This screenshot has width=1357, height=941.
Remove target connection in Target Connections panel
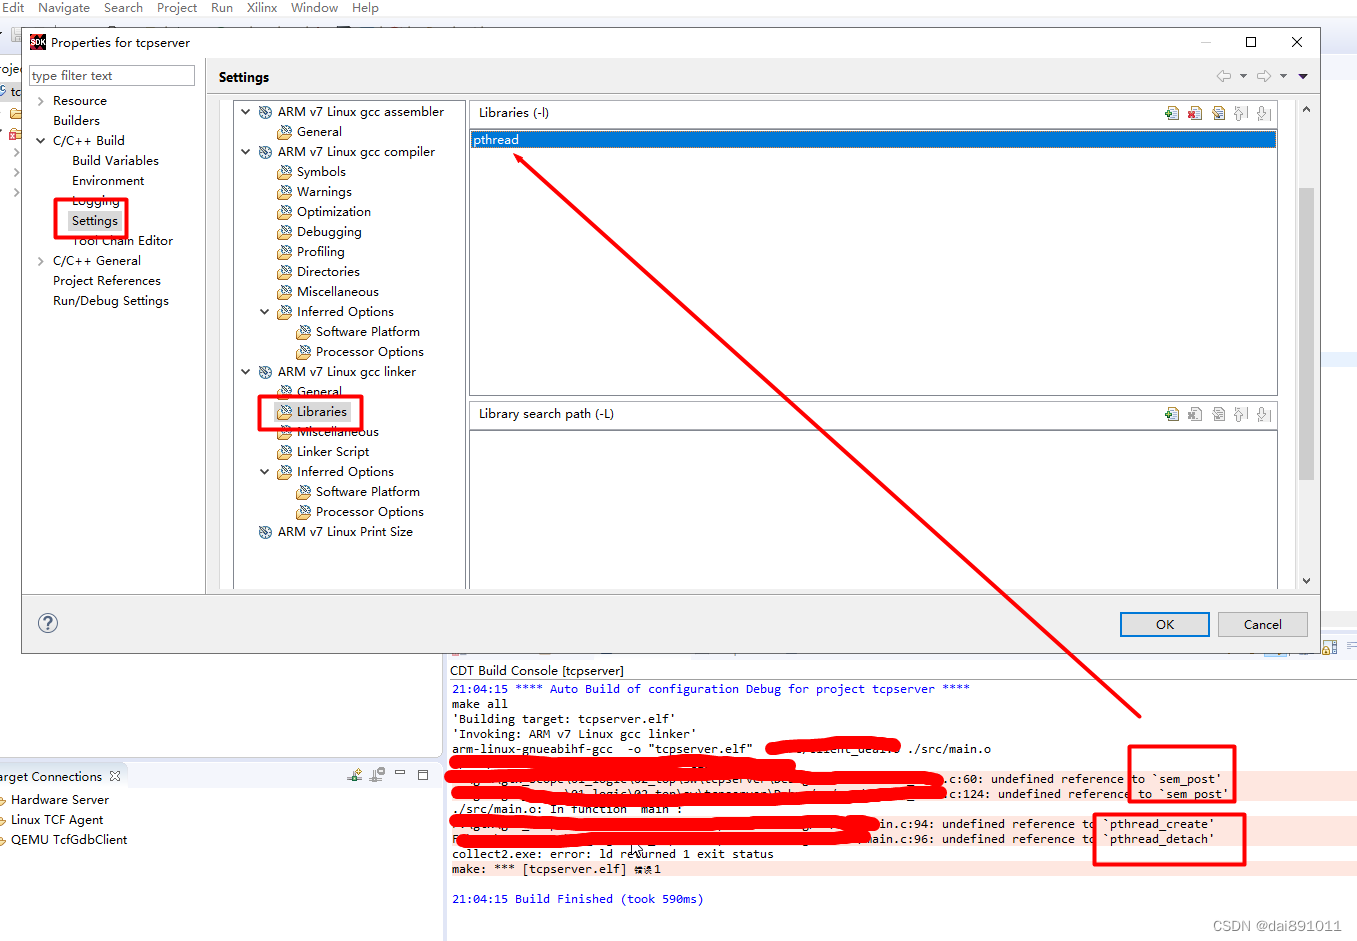pyautogui.click(x=377, y=775)
